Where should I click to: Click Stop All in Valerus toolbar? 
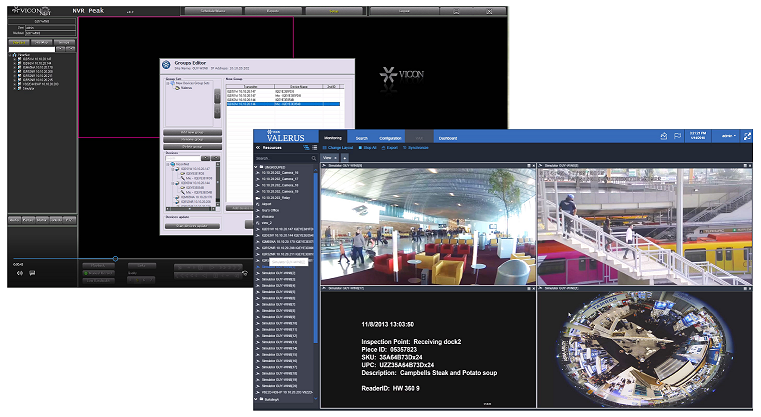pos(369,147)
